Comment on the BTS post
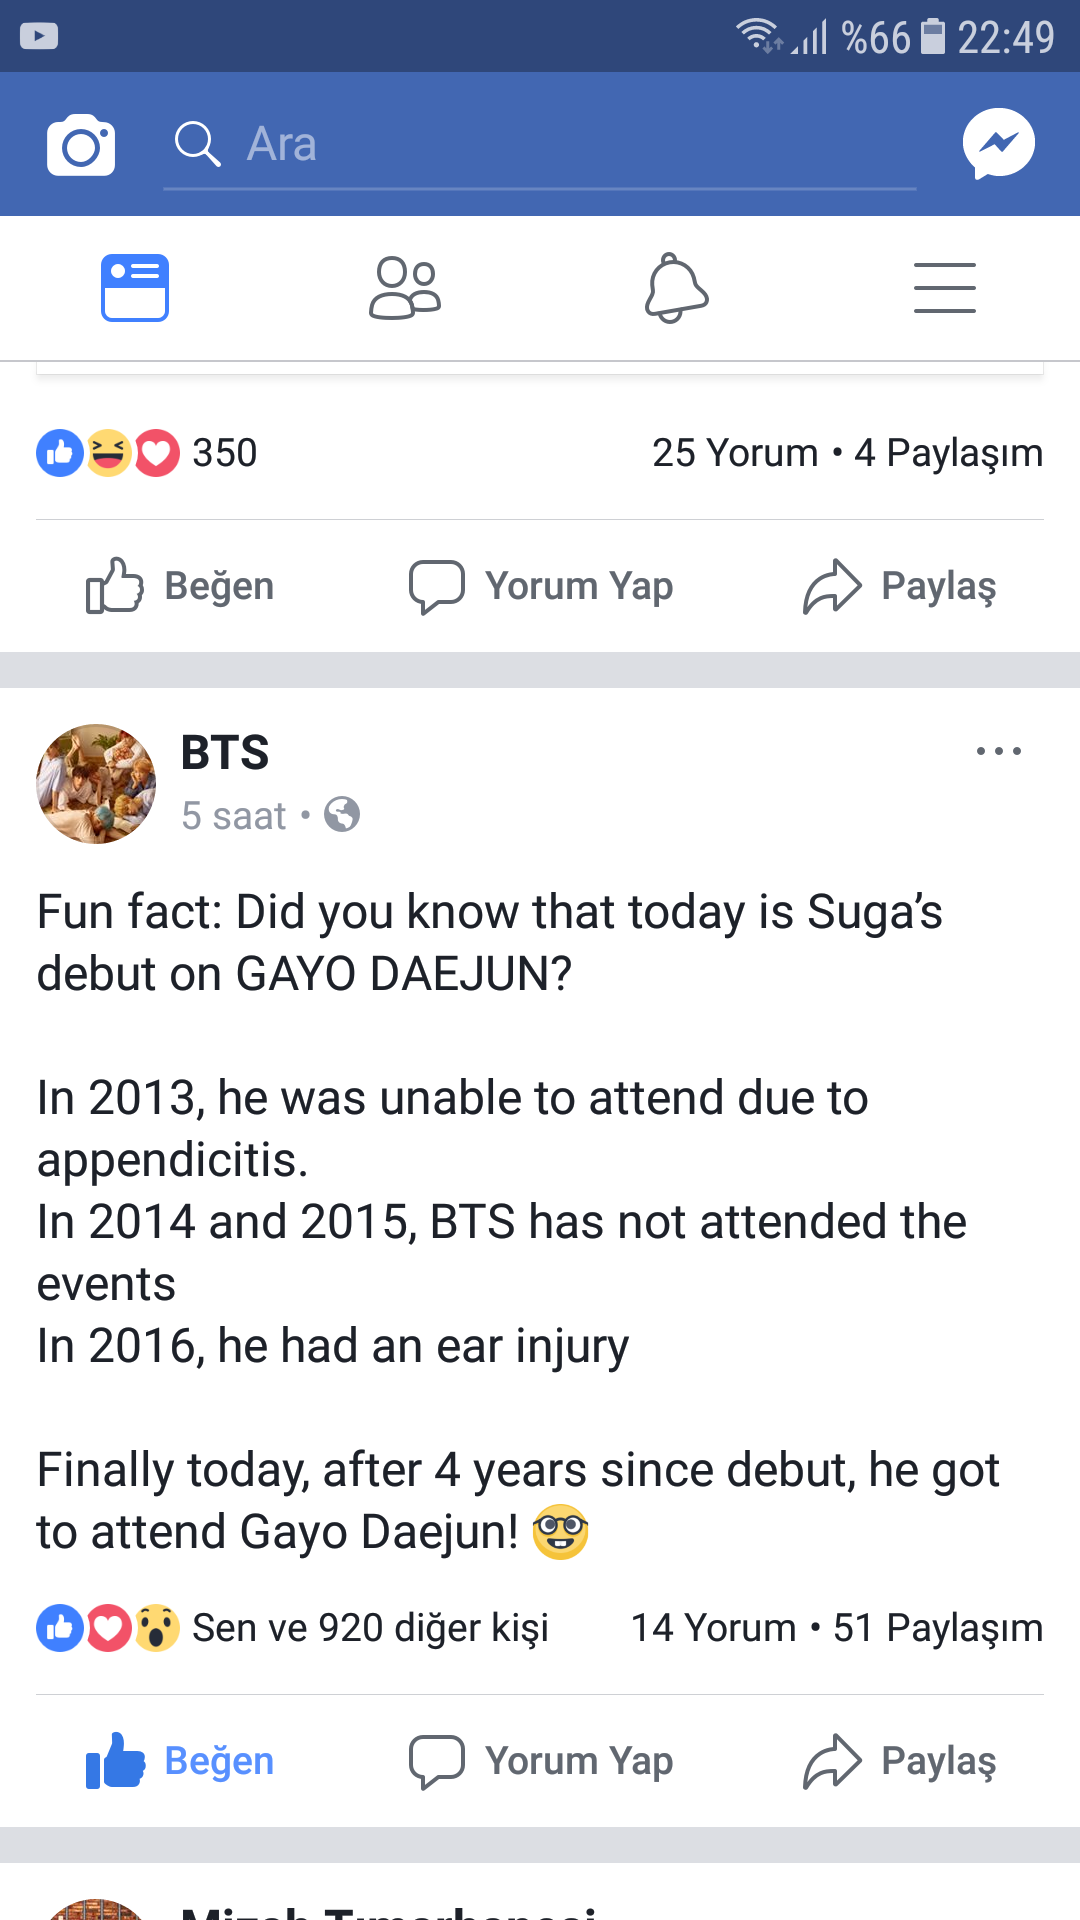This screenshot has width=1080, height=1920. 541,1761
